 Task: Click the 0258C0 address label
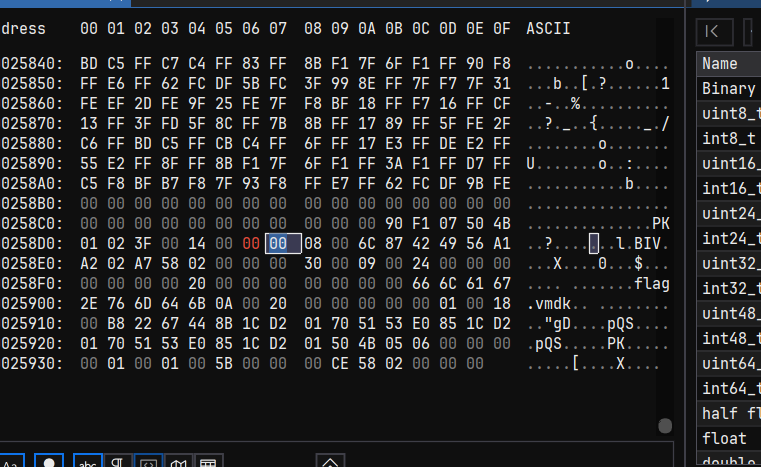coord(32,223)
